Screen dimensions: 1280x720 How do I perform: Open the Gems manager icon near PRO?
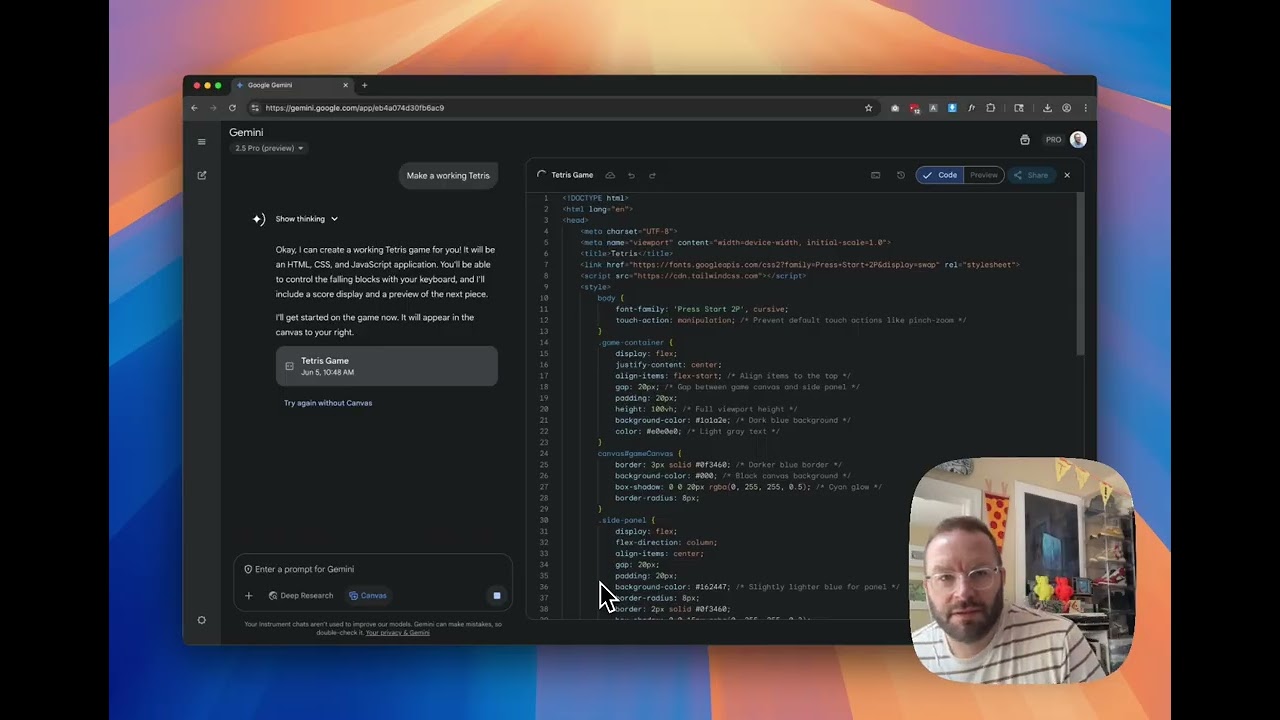tap(1025, 140)
